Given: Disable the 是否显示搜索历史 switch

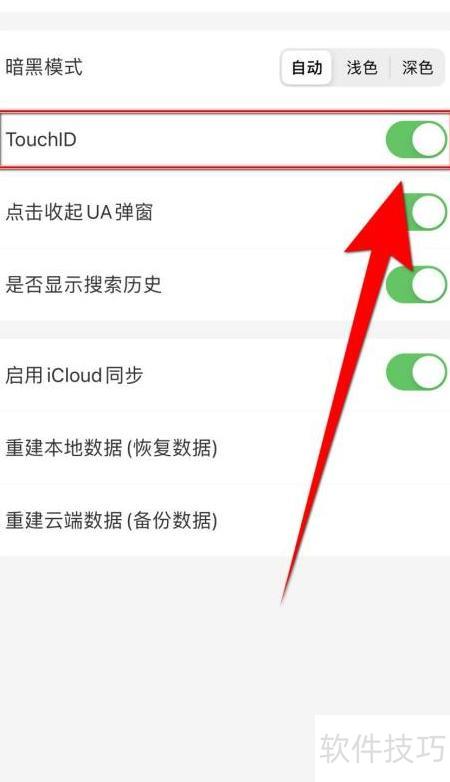Looking at the screenshot, I should (x=417, y=285).
